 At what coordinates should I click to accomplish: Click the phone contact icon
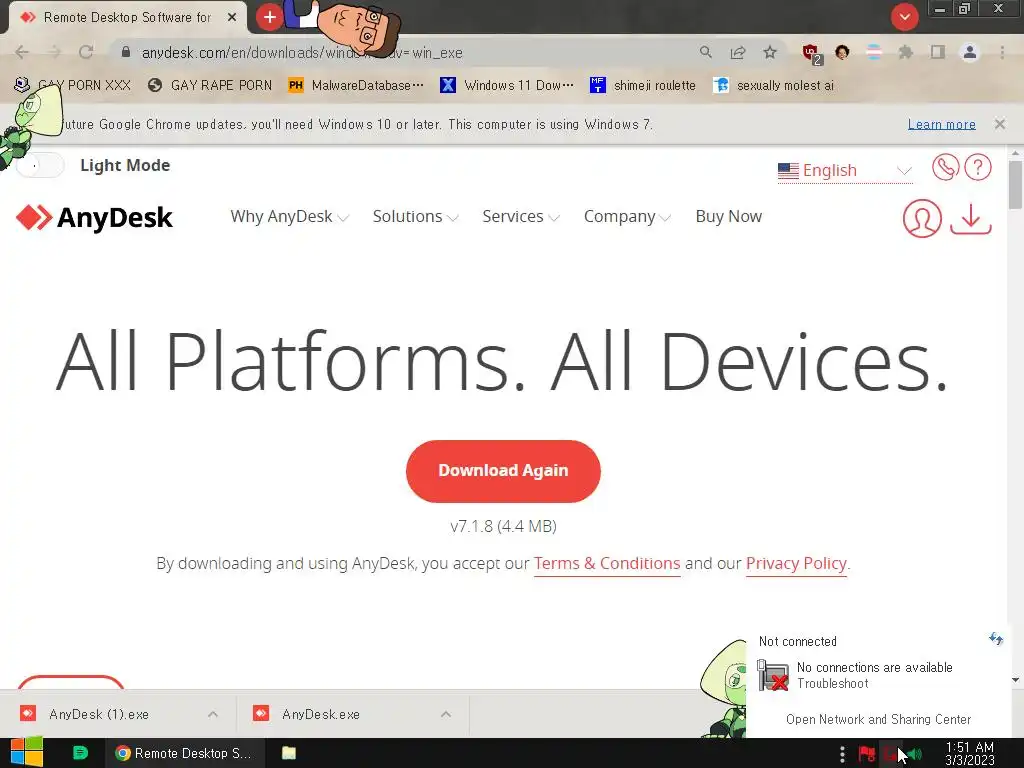pyautogui.click(x=945, y=167)
